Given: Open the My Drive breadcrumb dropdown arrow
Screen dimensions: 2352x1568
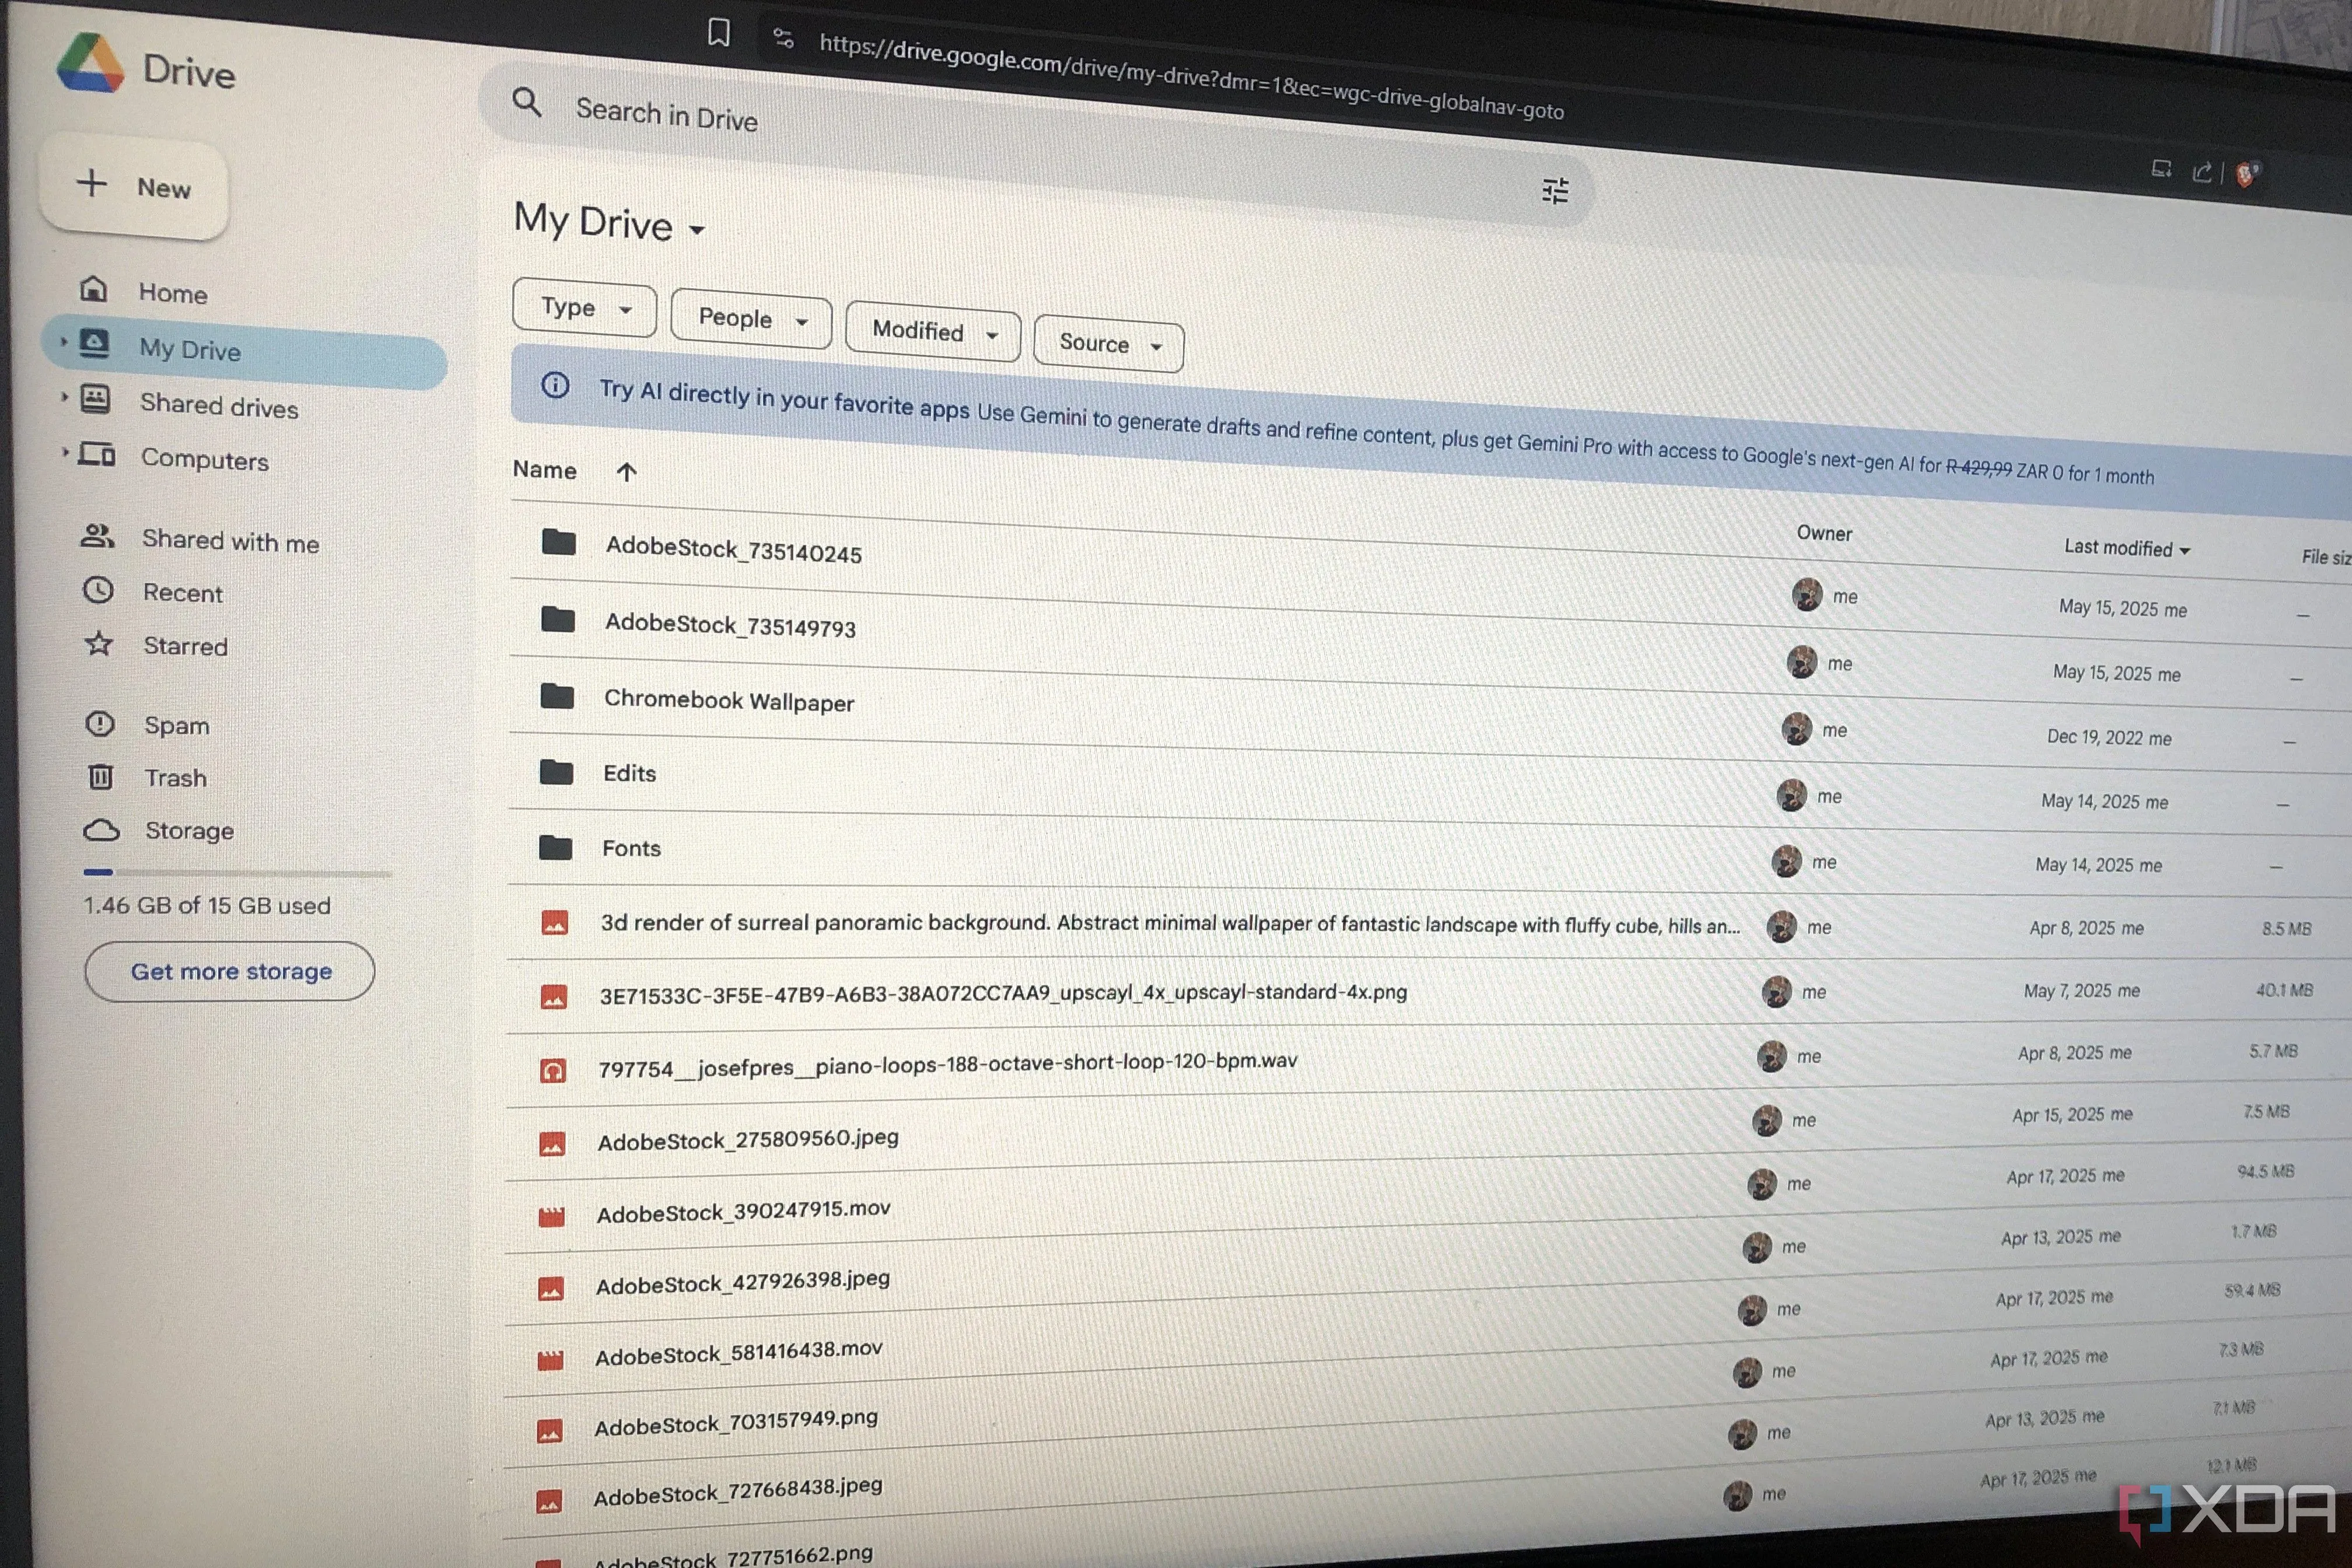Looking at the screenshot, I should click(697, 230).
